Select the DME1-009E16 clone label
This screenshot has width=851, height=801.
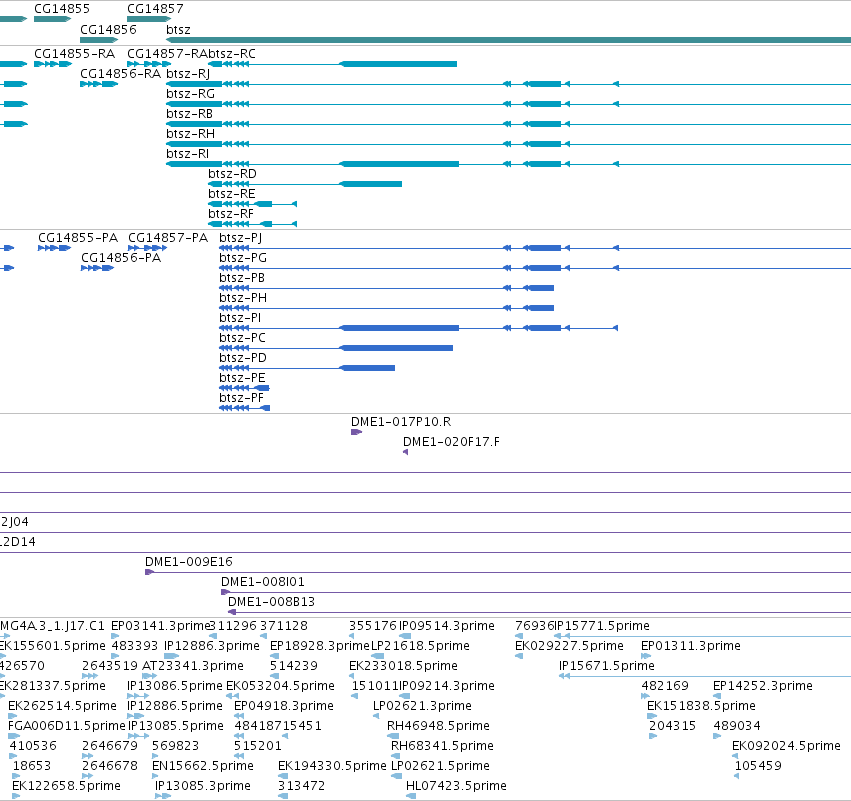click(x=188, y=562)
